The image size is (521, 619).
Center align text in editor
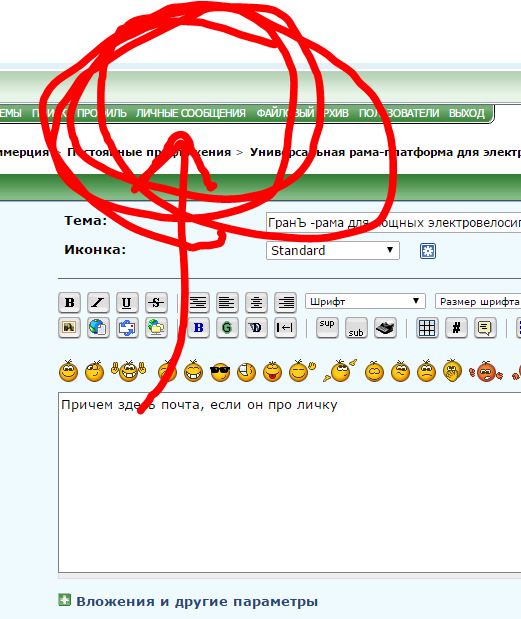point(256,302)
